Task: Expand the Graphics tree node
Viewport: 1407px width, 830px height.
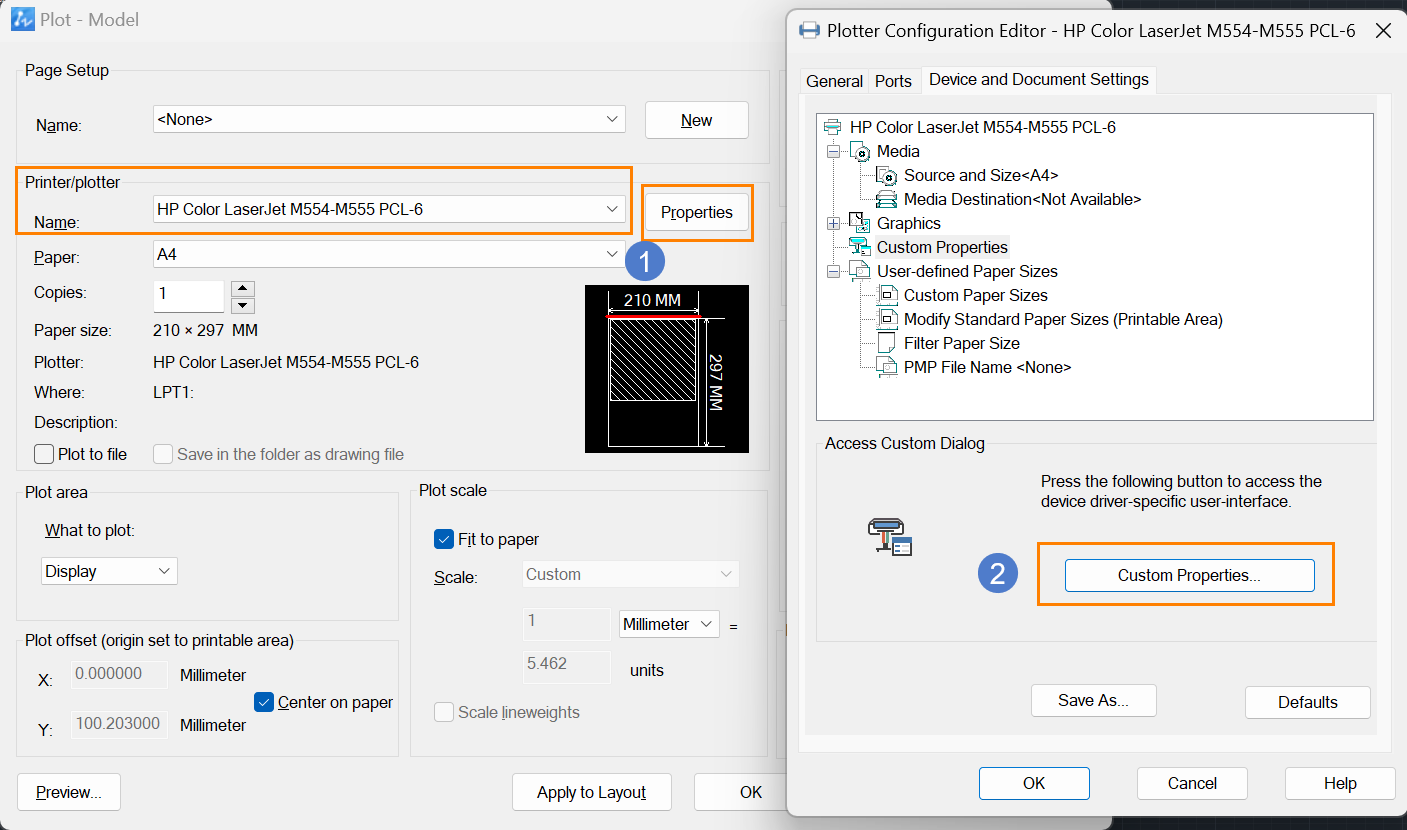Action: point(833,223)
